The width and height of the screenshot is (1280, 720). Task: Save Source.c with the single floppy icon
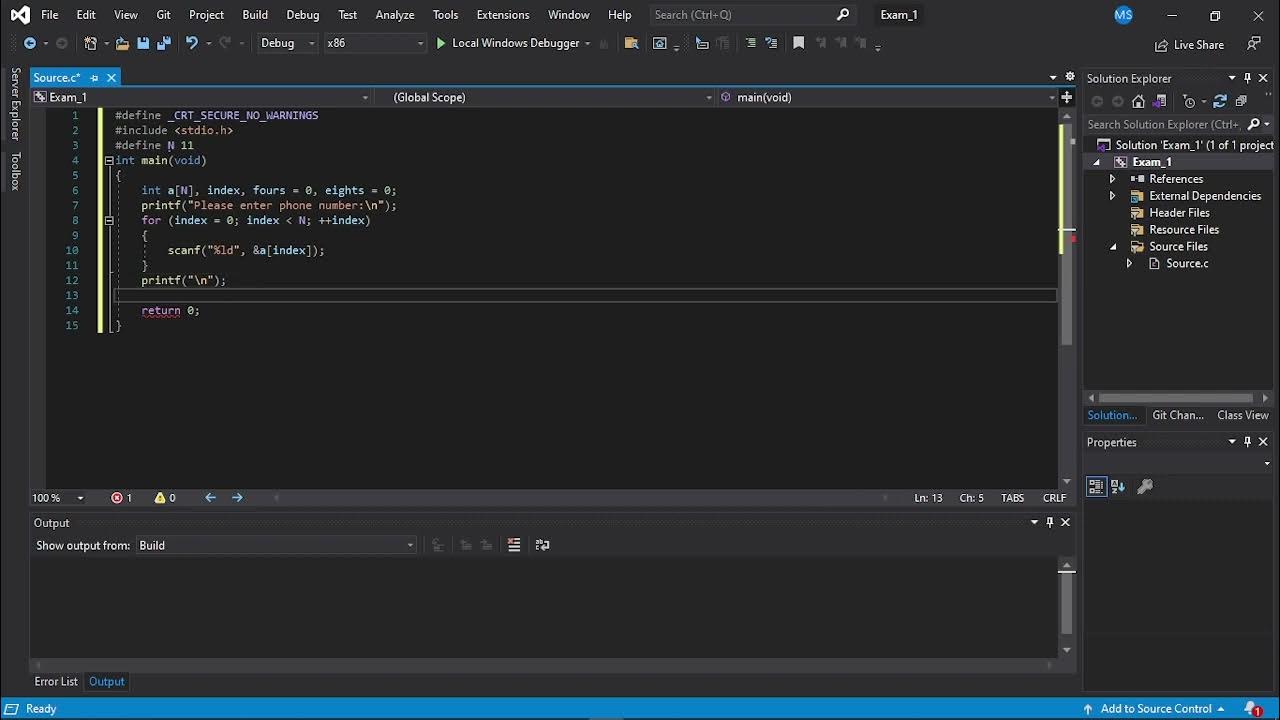click(x=143, y=43)
